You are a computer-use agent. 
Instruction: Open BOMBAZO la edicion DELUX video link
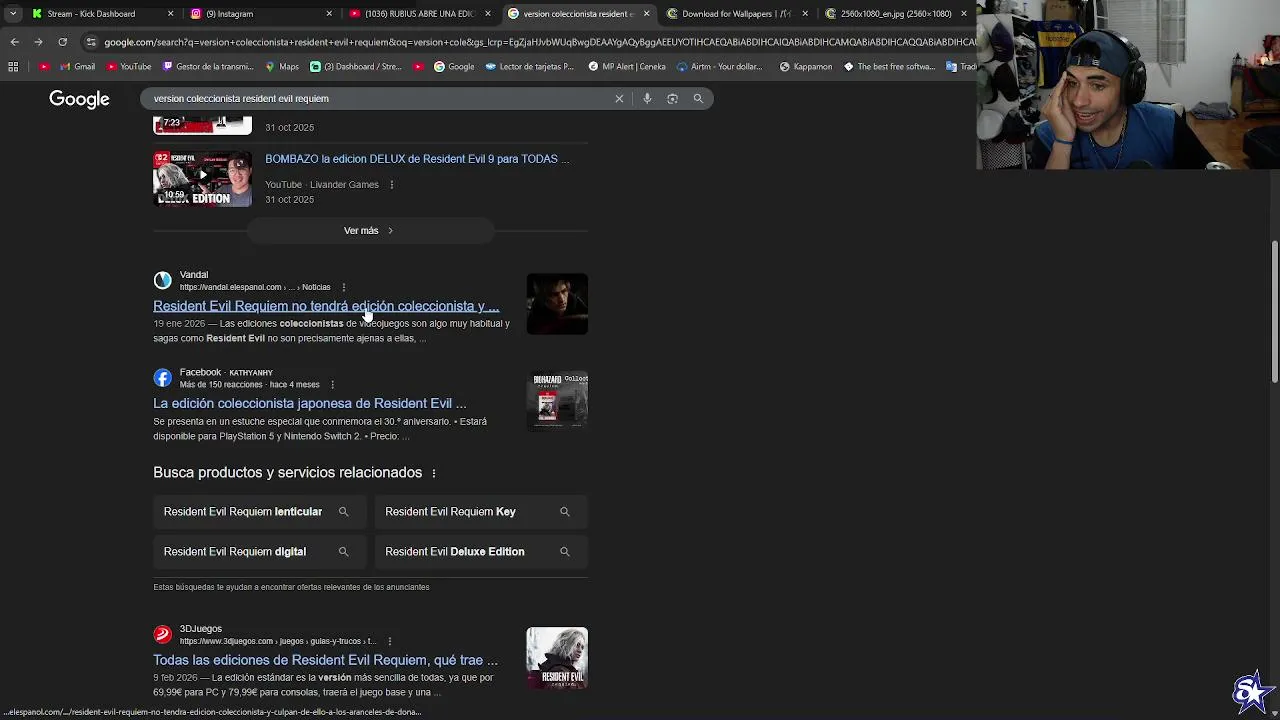tap(417, 159)
